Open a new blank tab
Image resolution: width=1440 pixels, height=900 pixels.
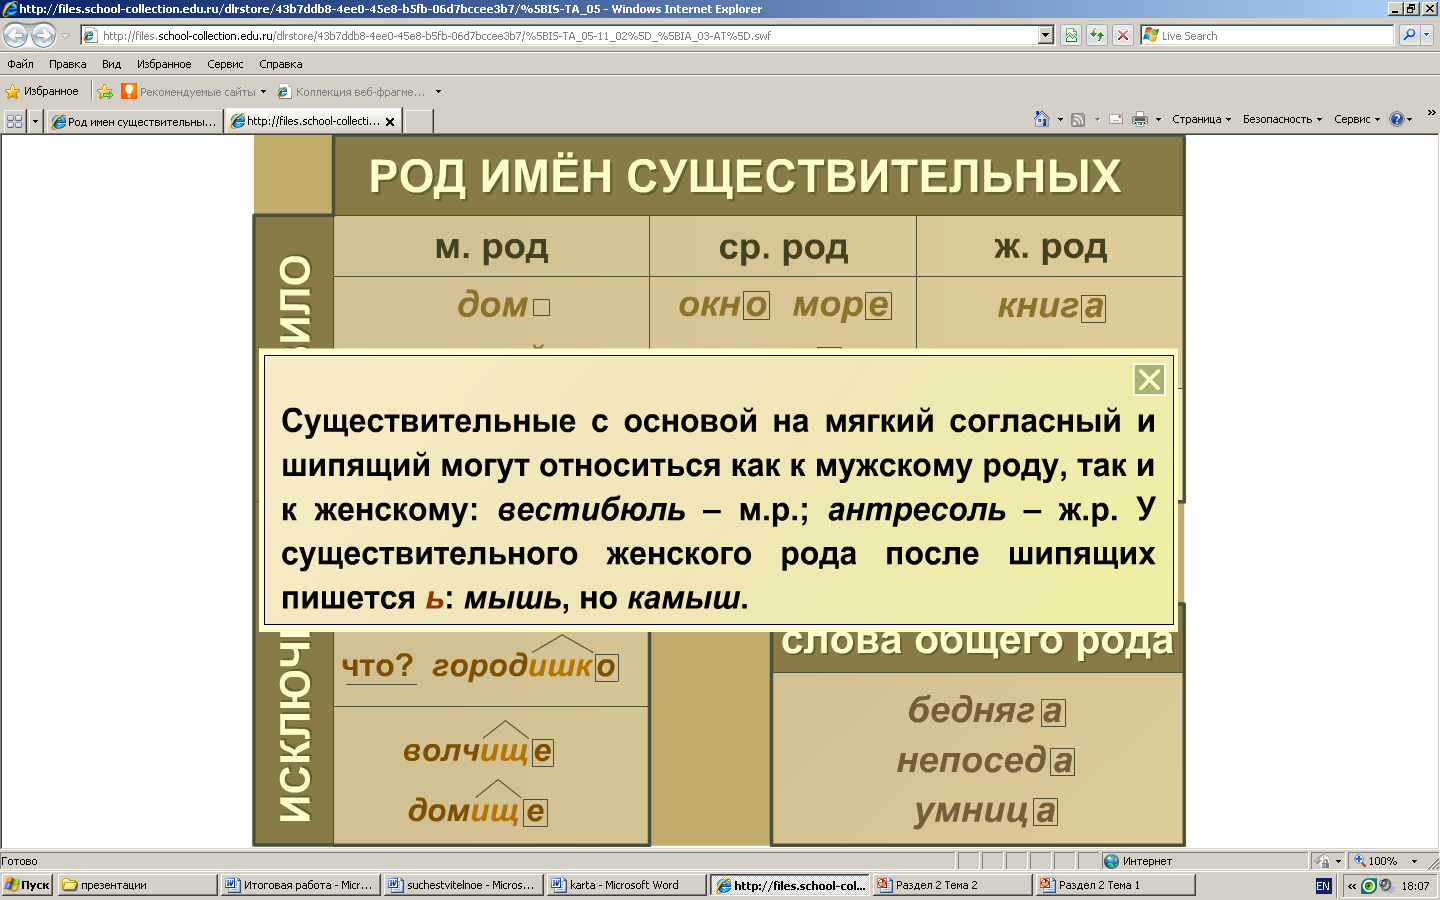point(418,121)
